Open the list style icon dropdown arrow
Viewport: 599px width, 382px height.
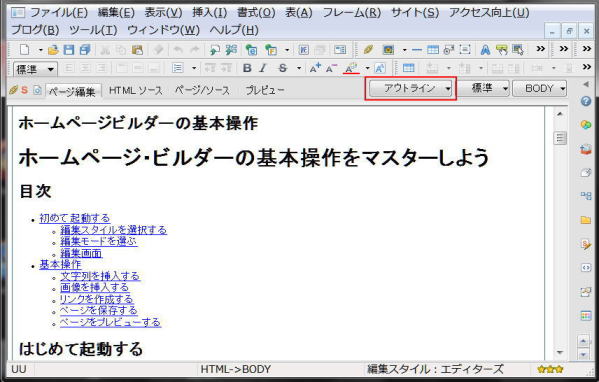(x=194, y=68)
